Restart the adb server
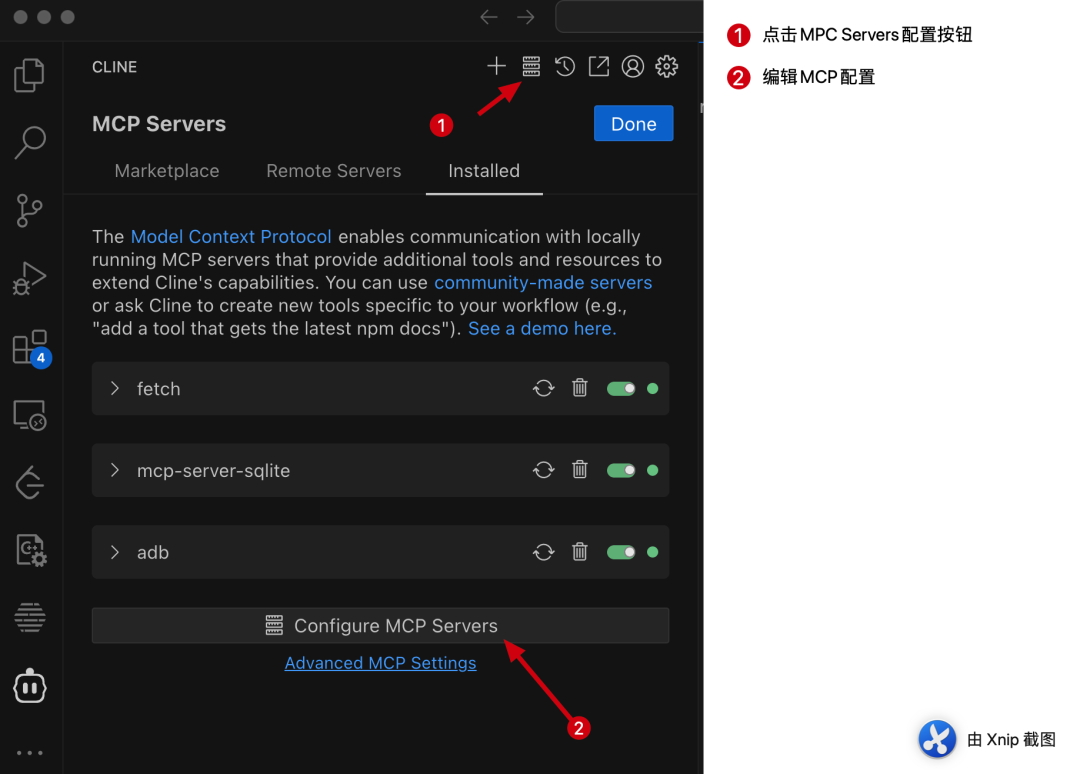Image resolution: width=1080 pixels, height=774 pixels. [543, 552]
